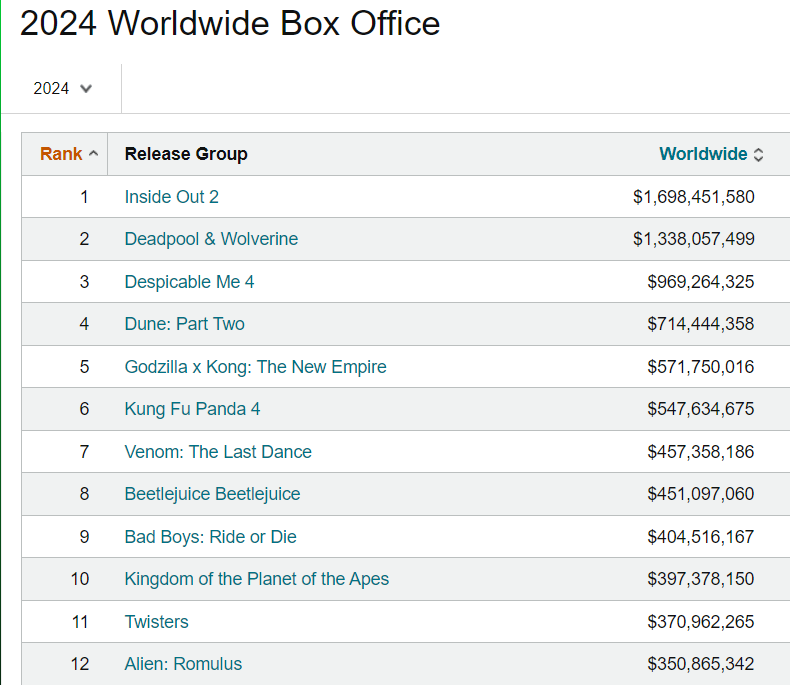Select the $457,358,186 worldwide gross value
This screenshot has height=685, width=790.
pos(701,452)
